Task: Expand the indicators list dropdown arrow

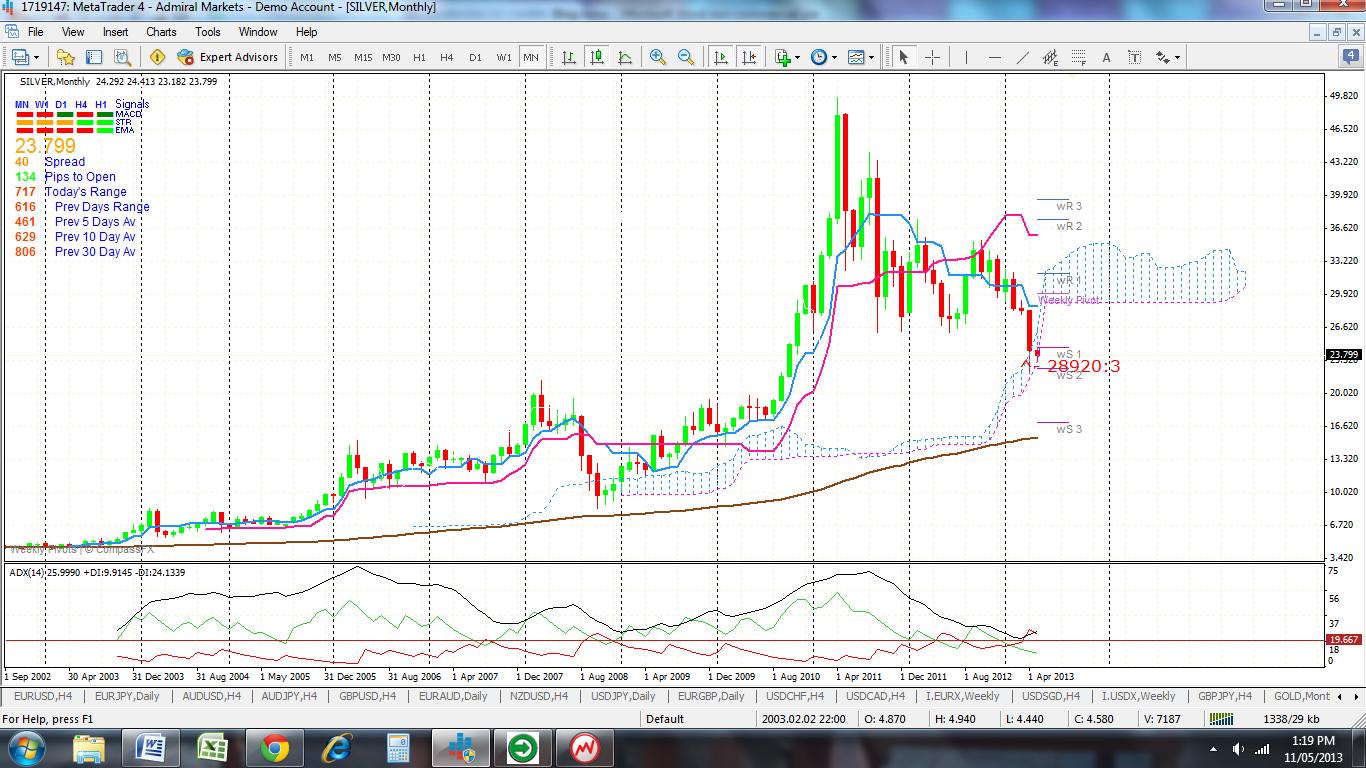Action: point(797,57)
